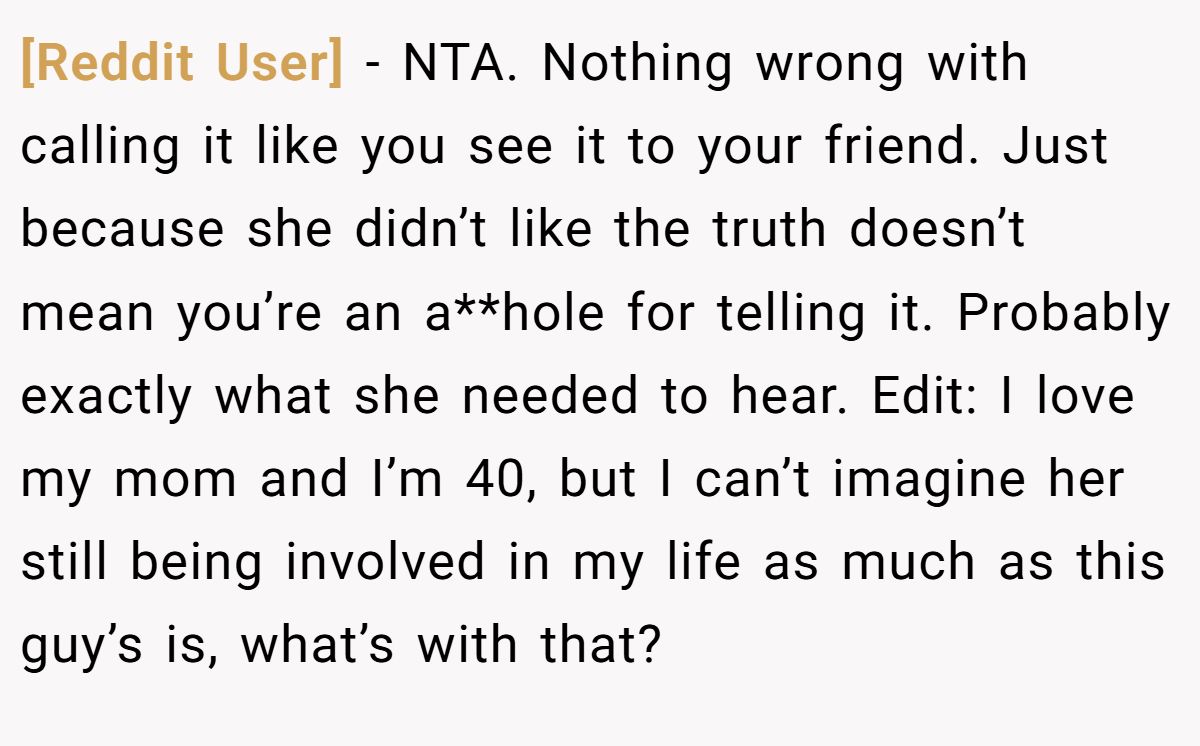Image resolution: width=1200 pixels, height=746 pixels.
Task: Click the word "mom" in the comment
Action: pyautogui.click(x=176, y=480)
